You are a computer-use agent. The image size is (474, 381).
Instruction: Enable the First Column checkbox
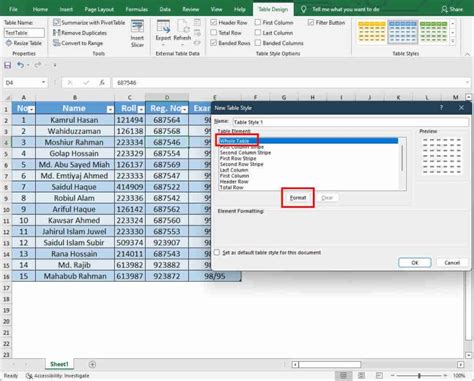(258, 22)
